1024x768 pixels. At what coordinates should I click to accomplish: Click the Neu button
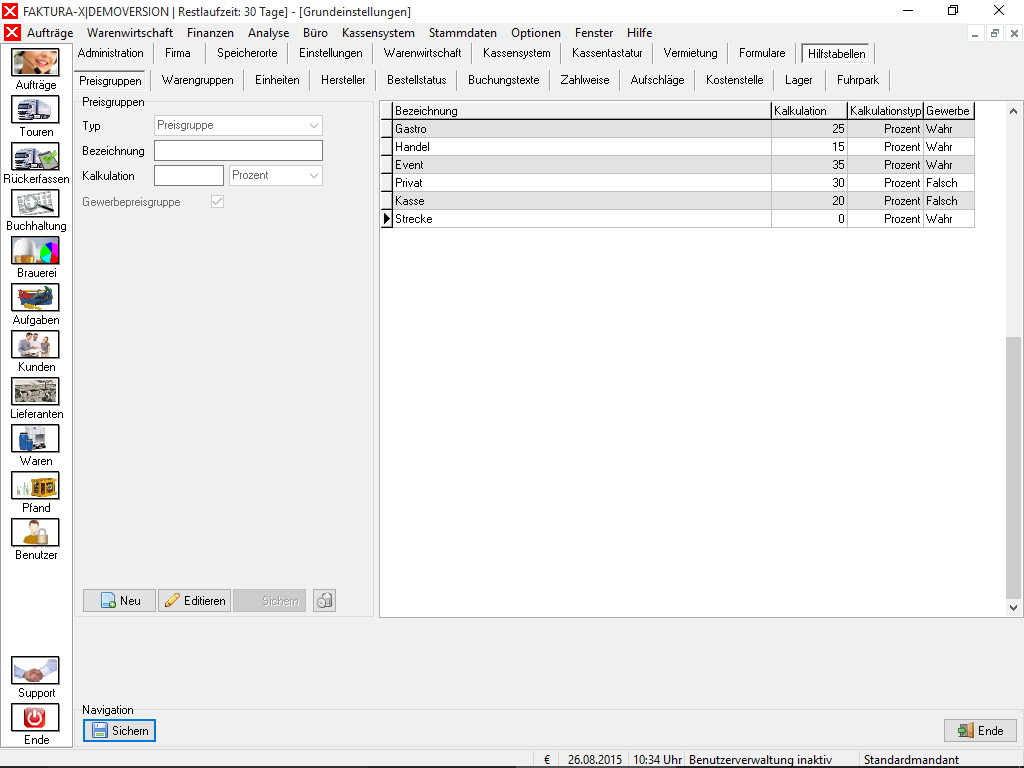(x=120, y=600)
